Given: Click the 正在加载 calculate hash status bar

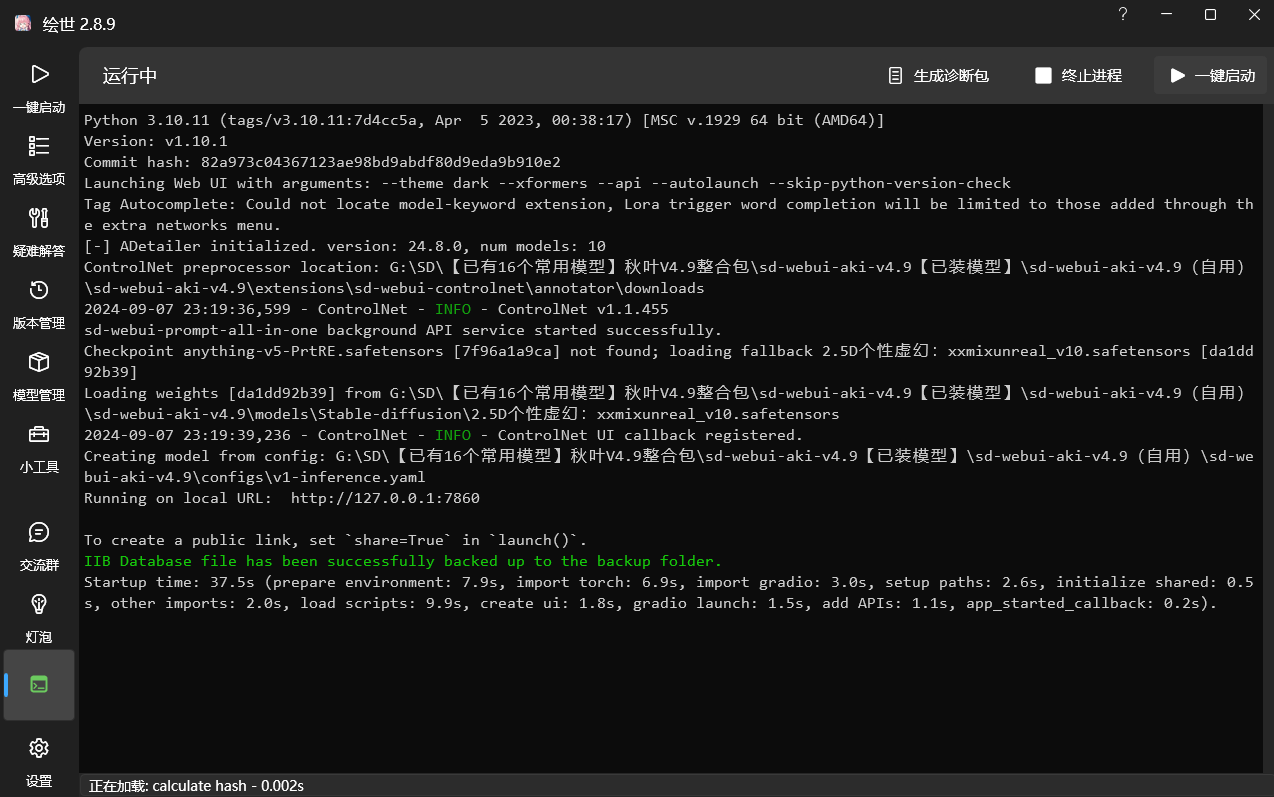Looking at the screenshot, I should (196, 786).
